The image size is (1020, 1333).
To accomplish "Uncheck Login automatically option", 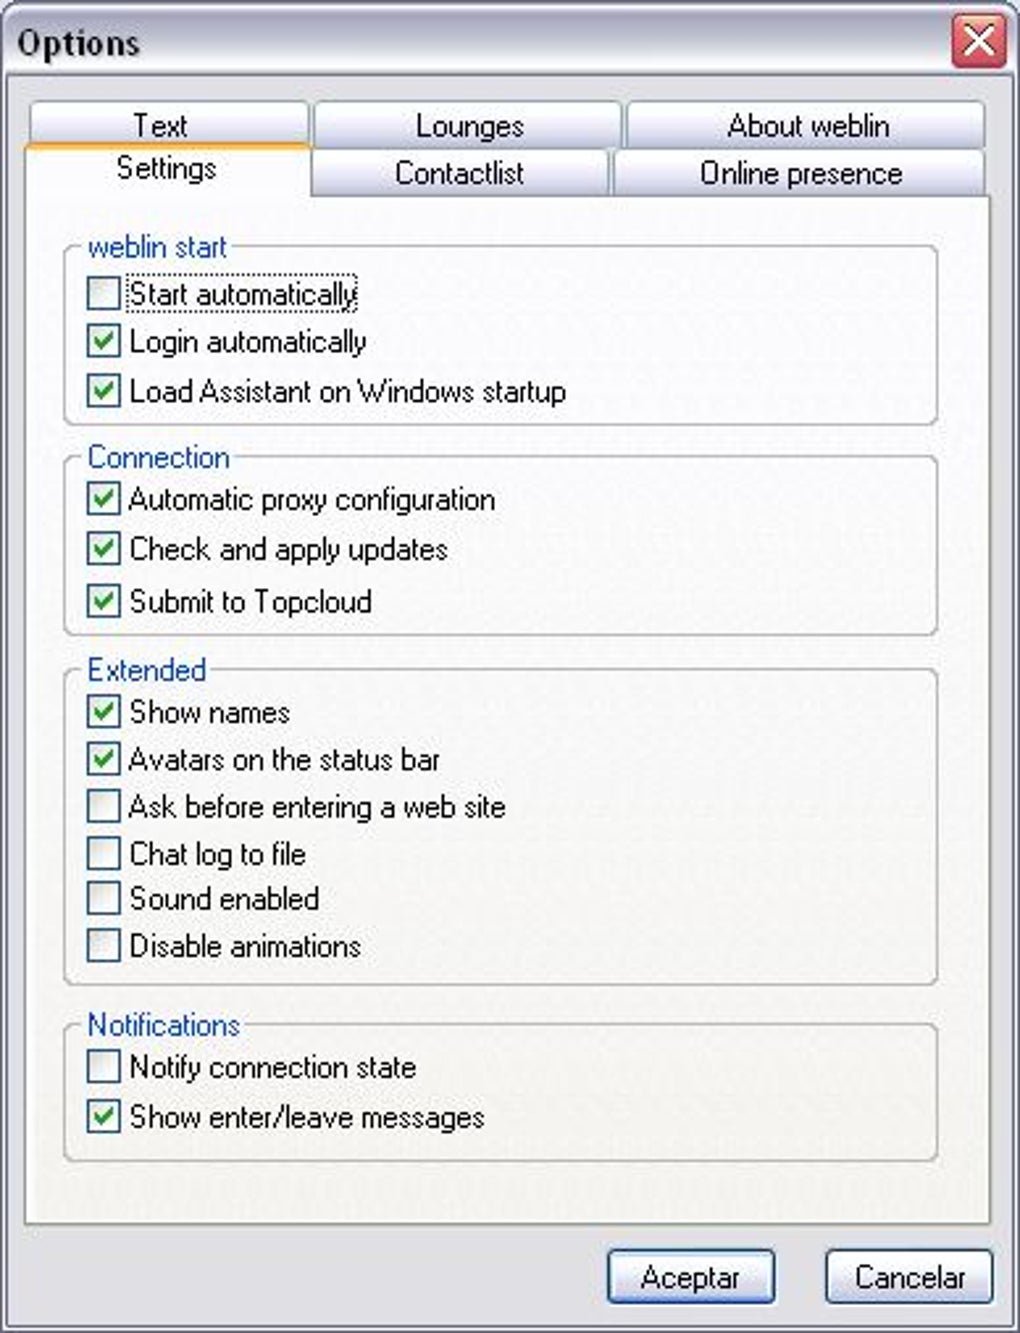I will pyautogui.click(x=103, y=342).
